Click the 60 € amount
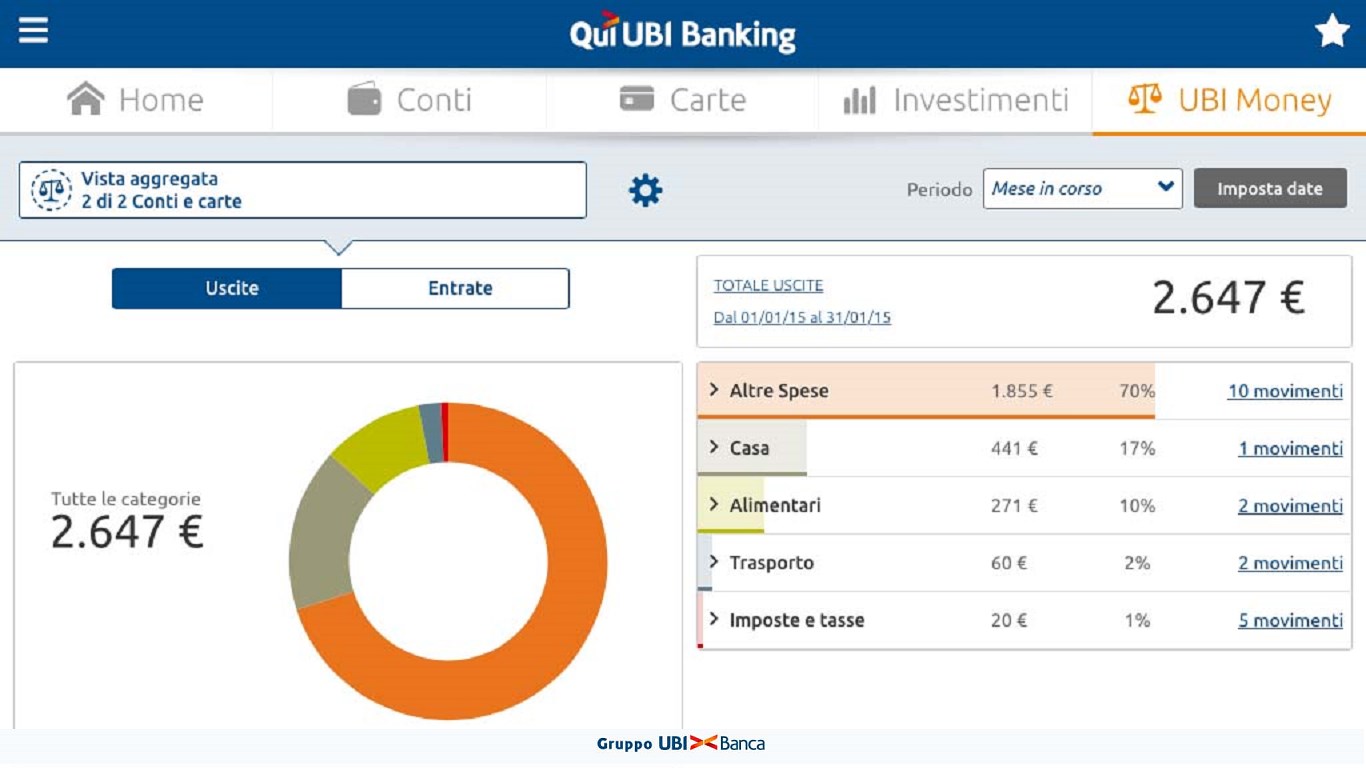This screenshot has height=768, width=1366. pyautogui.click(x=1009, y=563)
